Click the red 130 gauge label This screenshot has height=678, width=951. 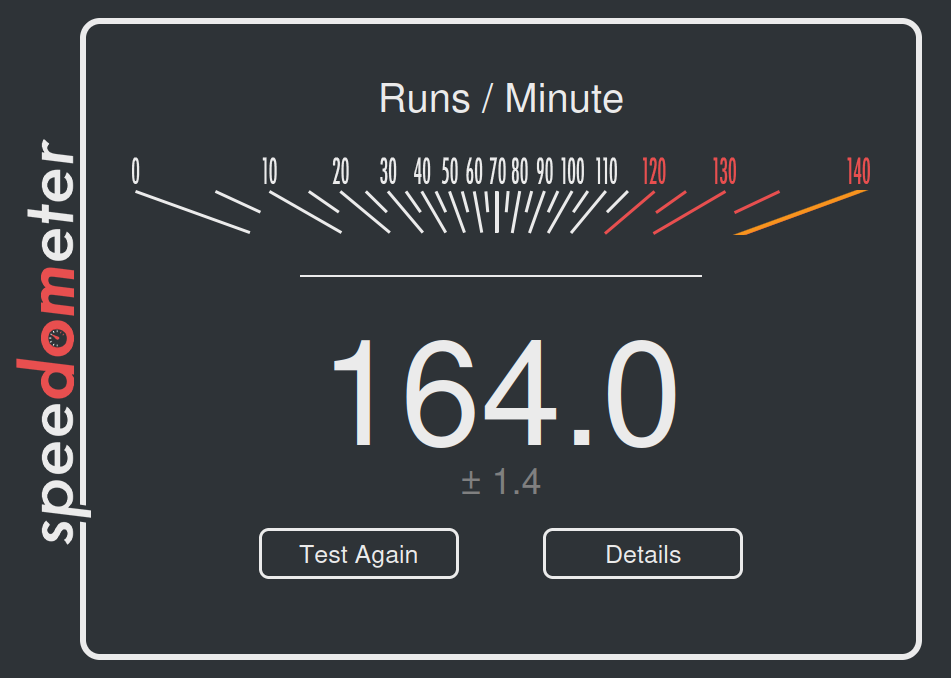click(x=724, y=171)
